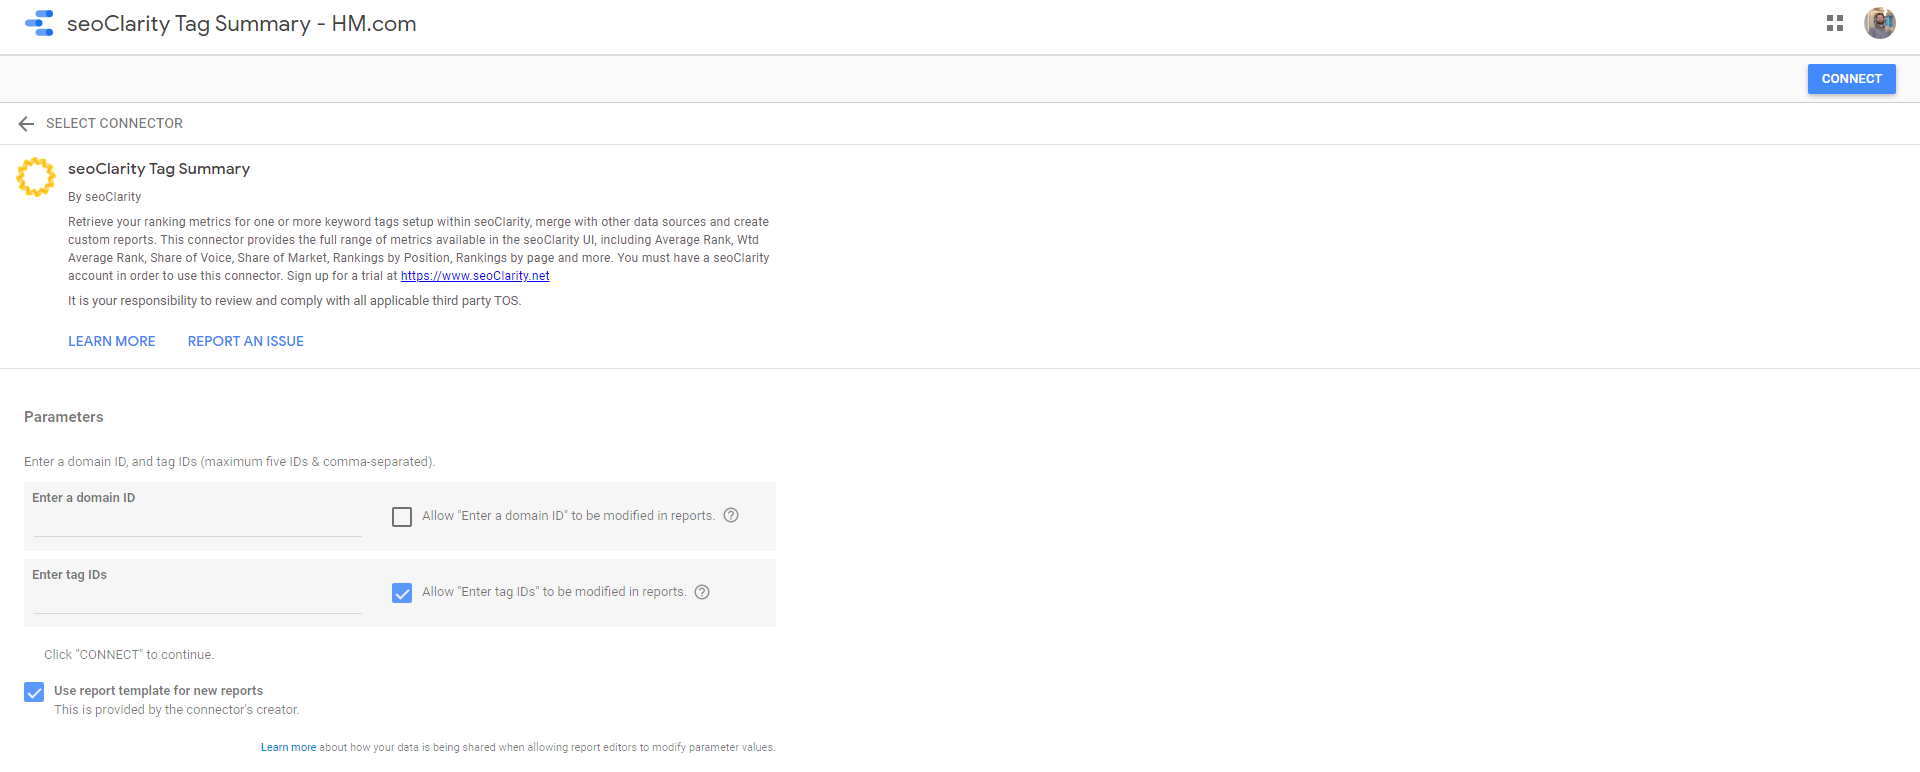Enable modifying domain ID in reports

pos(402,517)
